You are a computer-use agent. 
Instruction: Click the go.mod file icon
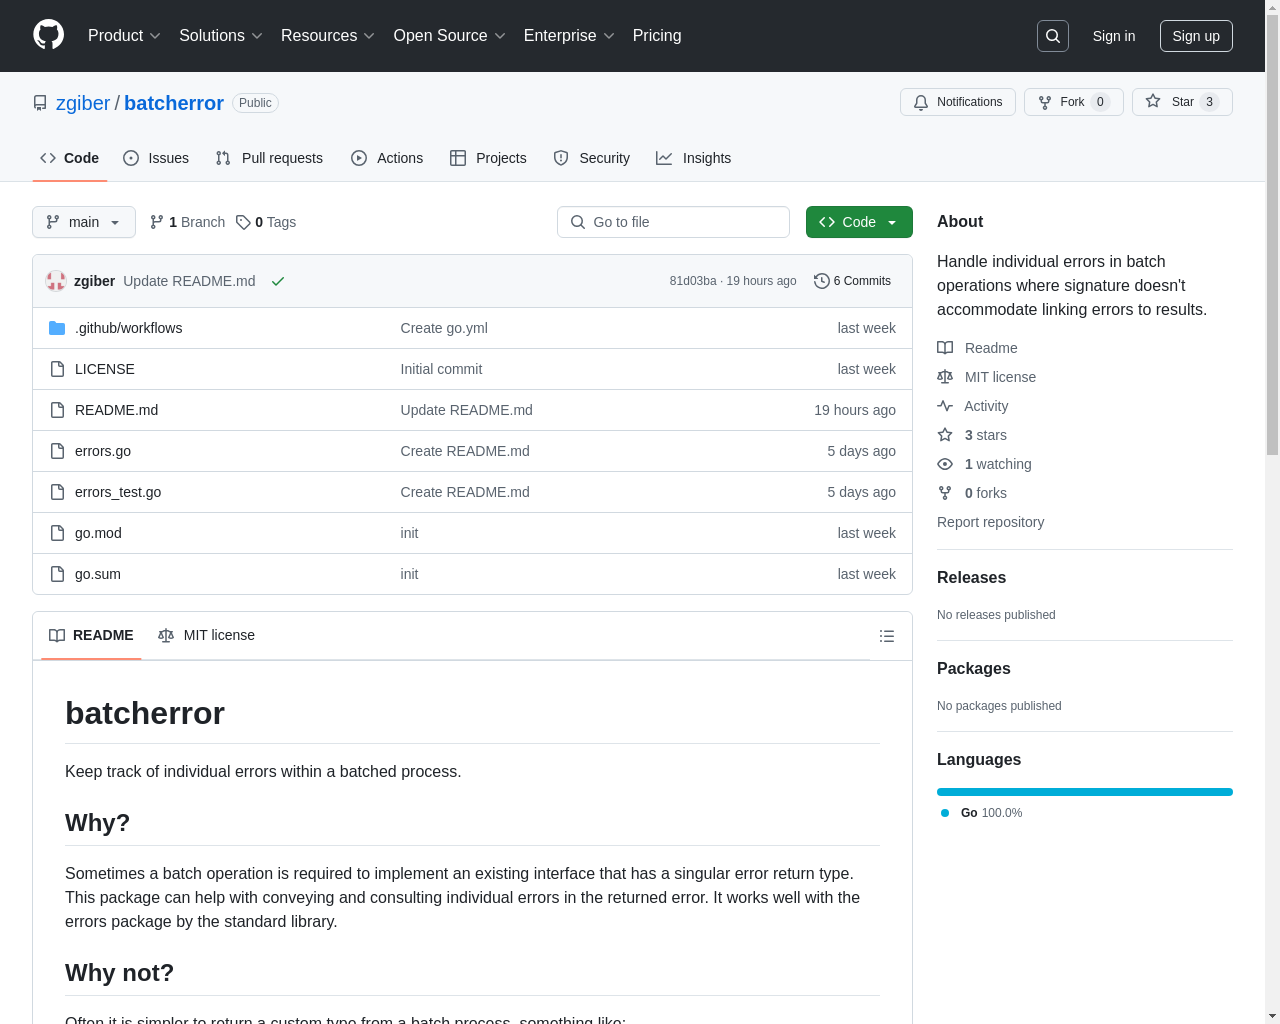(57, 533)
